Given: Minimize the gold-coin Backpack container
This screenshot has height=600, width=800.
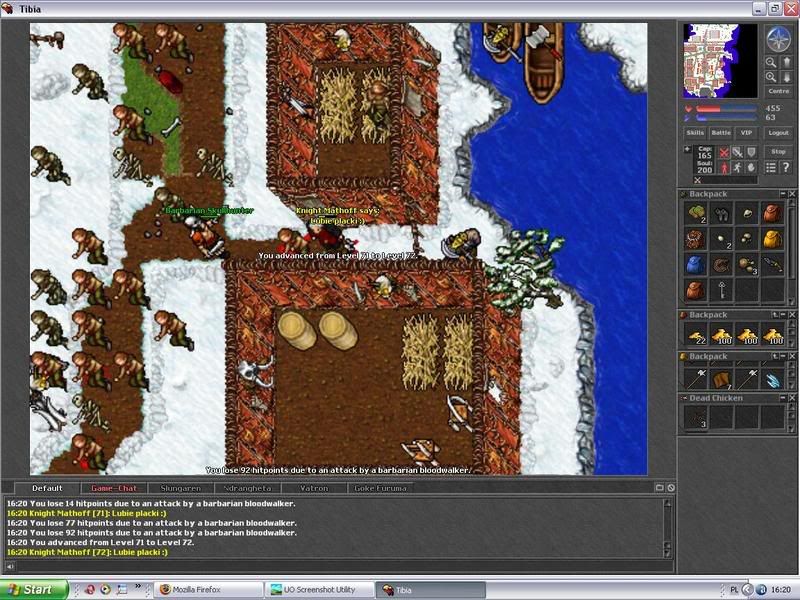Looking at the screenshot, I should (x=783, y=315).
